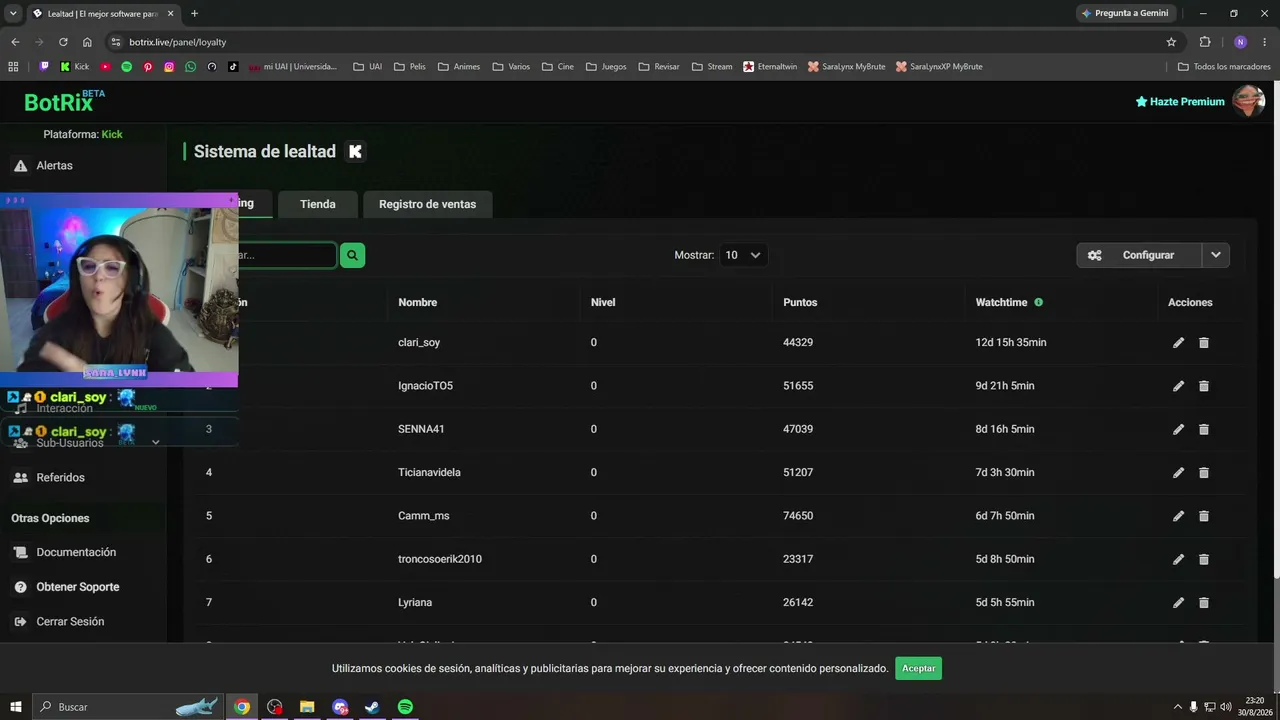This screenshot has width=1280, height=720.
Task: Edit the Lyriana row with pencil icon
Action: [1178, 603]
